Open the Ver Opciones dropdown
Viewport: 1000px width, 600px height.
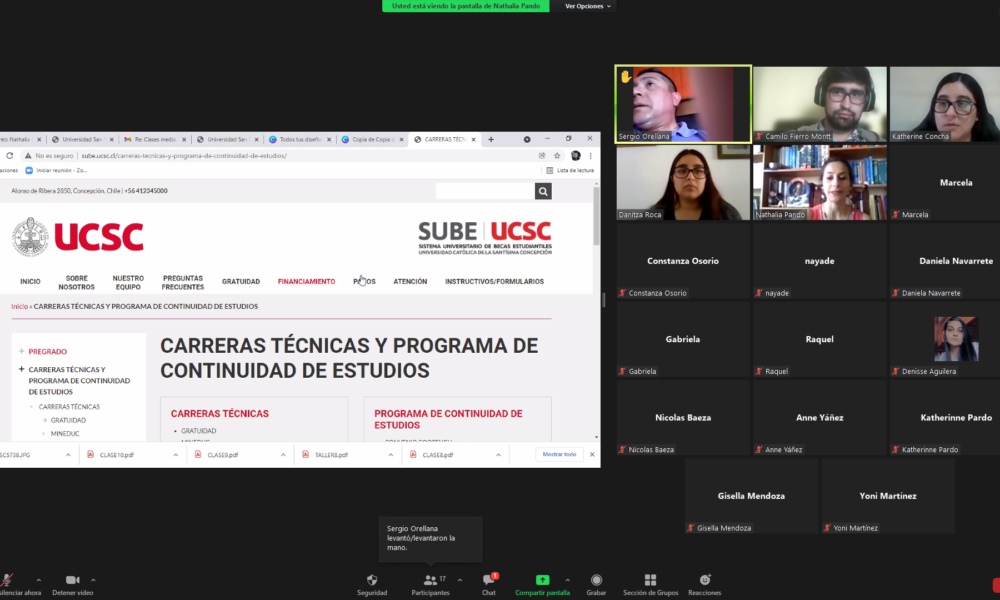coord(587,6)
